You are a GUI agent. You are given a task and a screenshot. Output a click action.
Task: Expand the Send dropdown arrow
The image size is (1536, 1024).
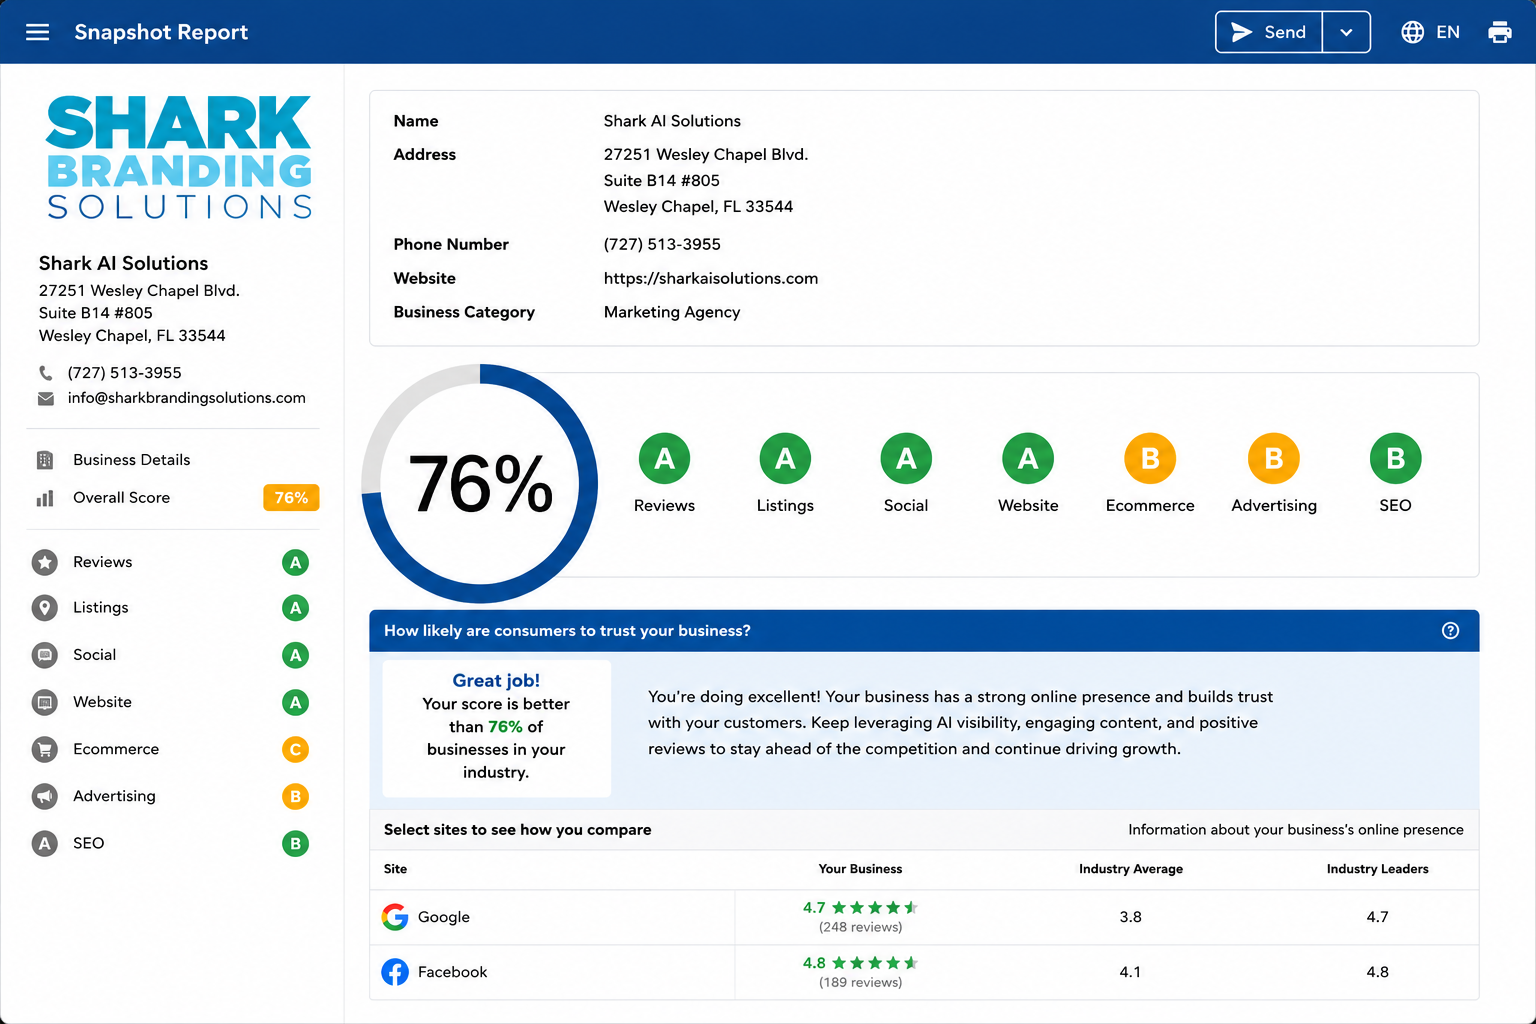point(1346,32)
